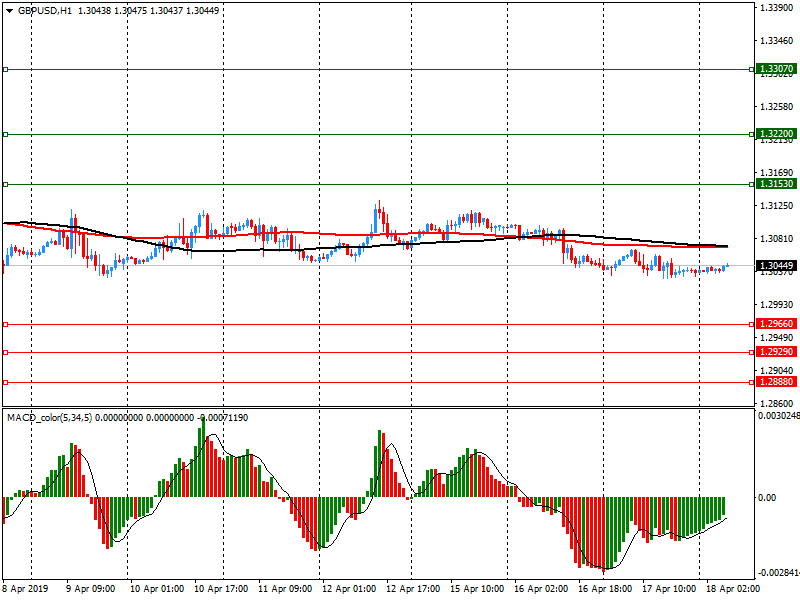Click the MACD 0.00 zero level label
The width and height of the screenshot is (800, 600).
coord(768,498)
